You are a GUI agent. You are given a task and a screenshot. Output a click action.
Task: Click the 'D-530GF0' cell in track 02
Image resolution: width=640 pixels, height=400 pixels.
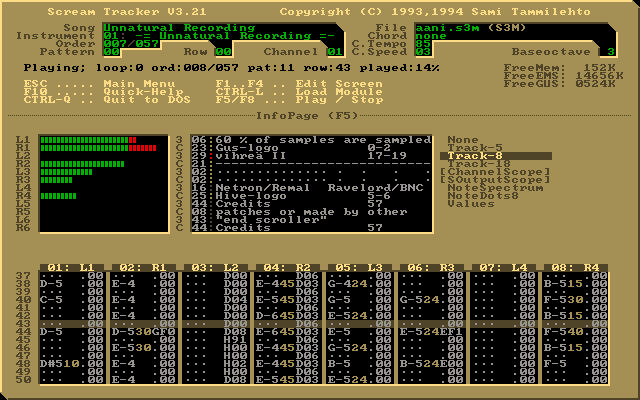(144, 332)
